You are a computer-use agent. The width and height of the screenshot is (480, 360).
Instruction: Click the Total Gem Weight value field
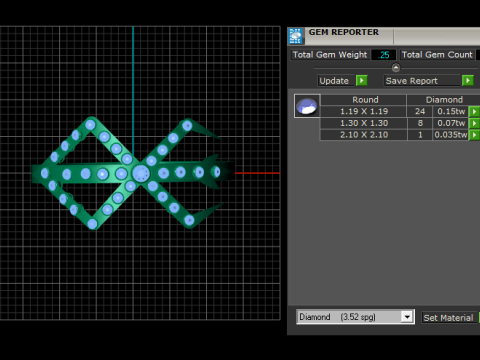click(x=384, y=55)
